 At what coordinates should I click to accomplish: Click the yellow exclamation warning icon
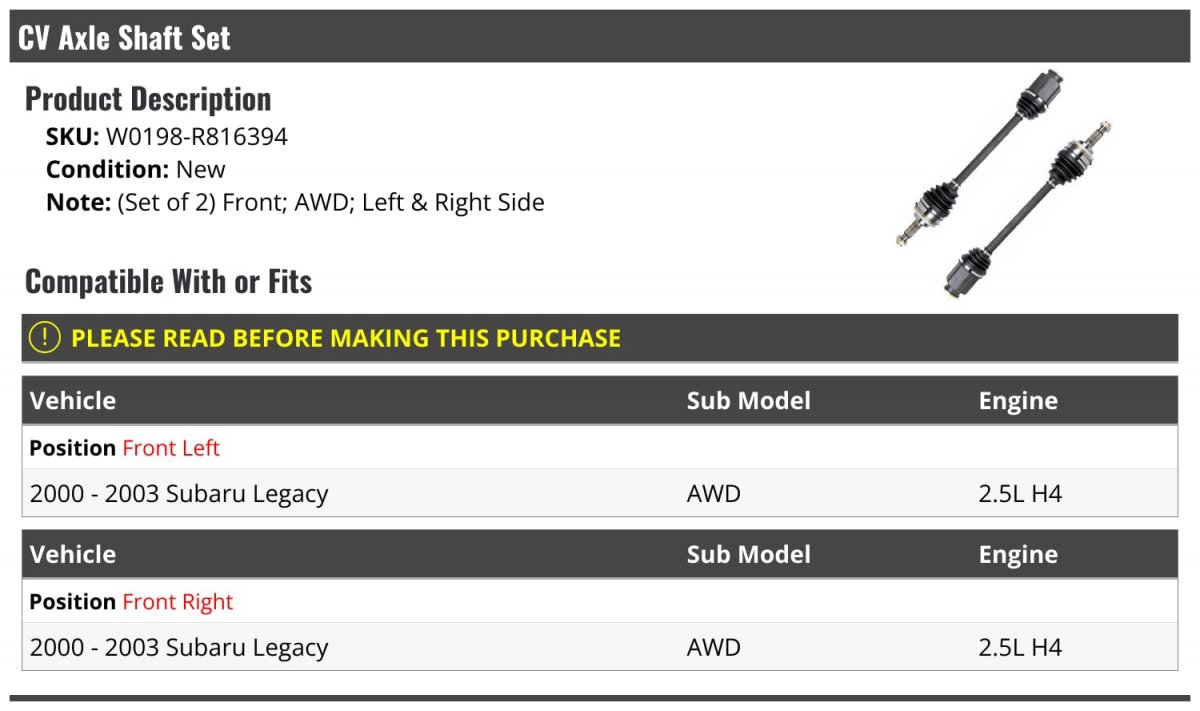tap(45, 338)
